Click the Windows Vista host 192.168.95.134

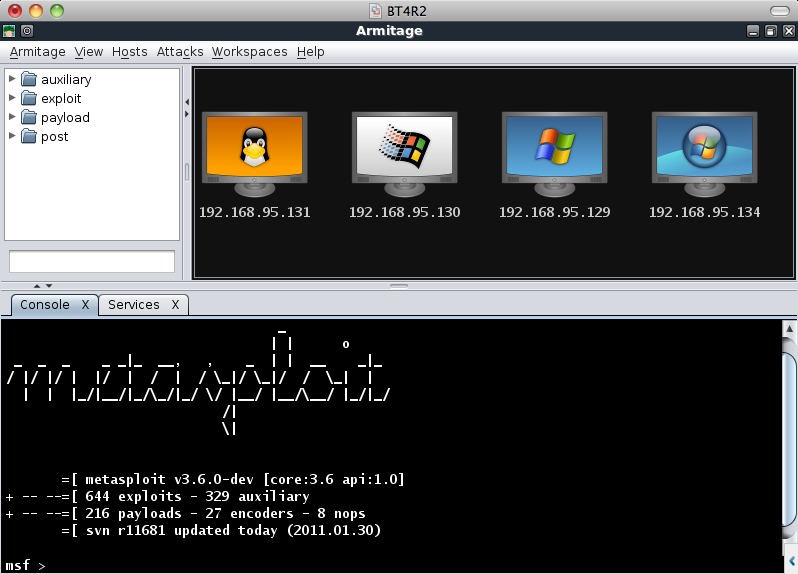pyautogui.click(x=704, y=152)
